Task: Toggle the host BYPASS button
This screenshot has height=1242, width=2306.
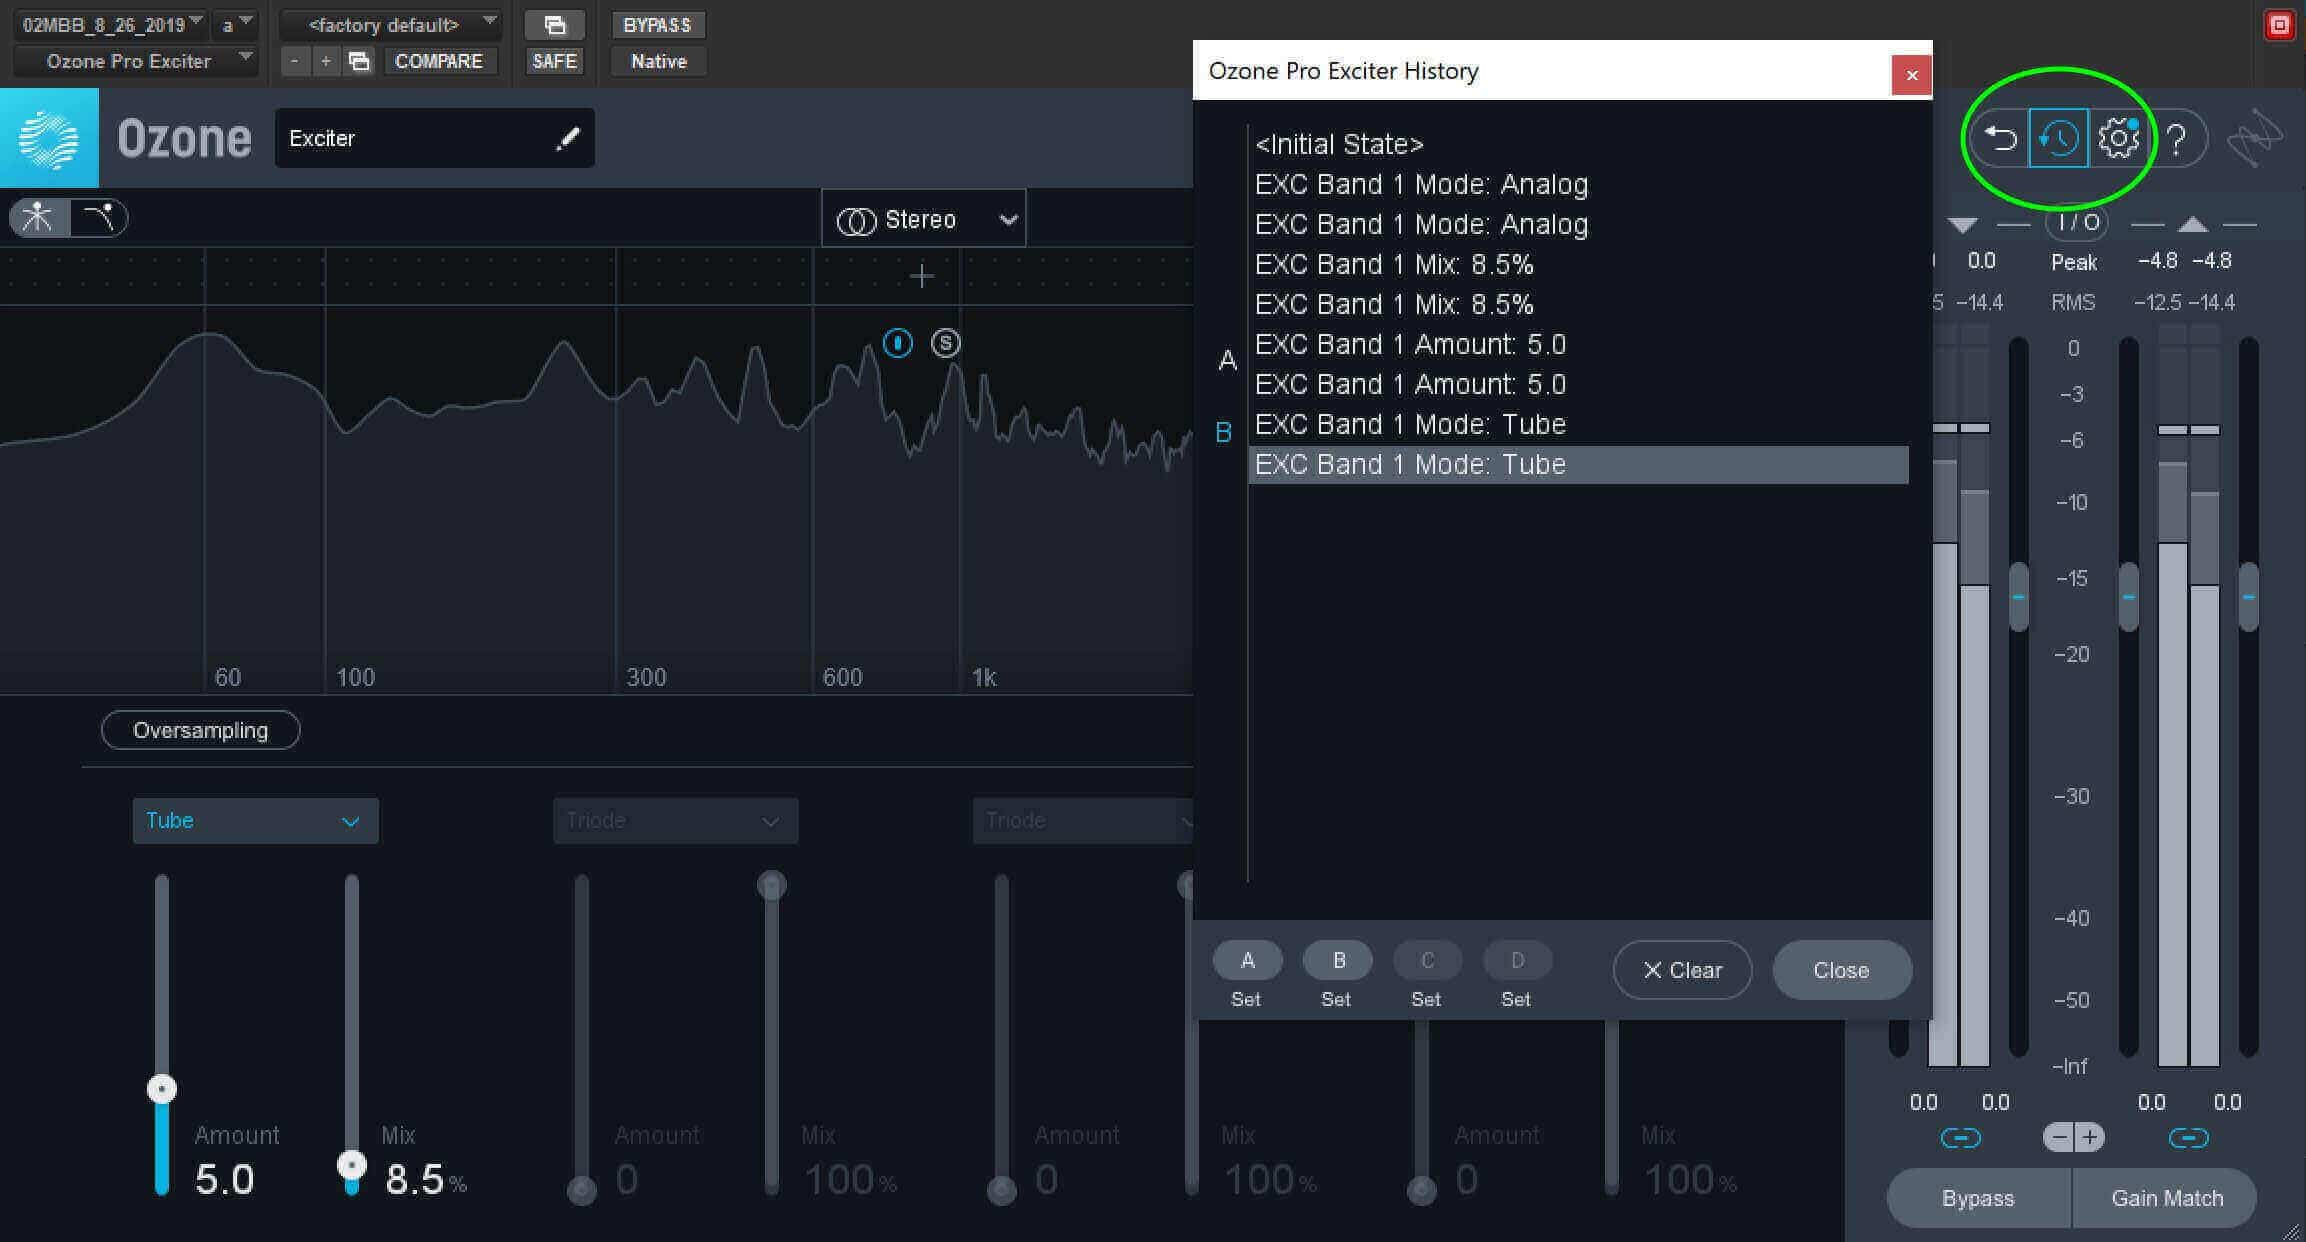Action: pos(658,25)
